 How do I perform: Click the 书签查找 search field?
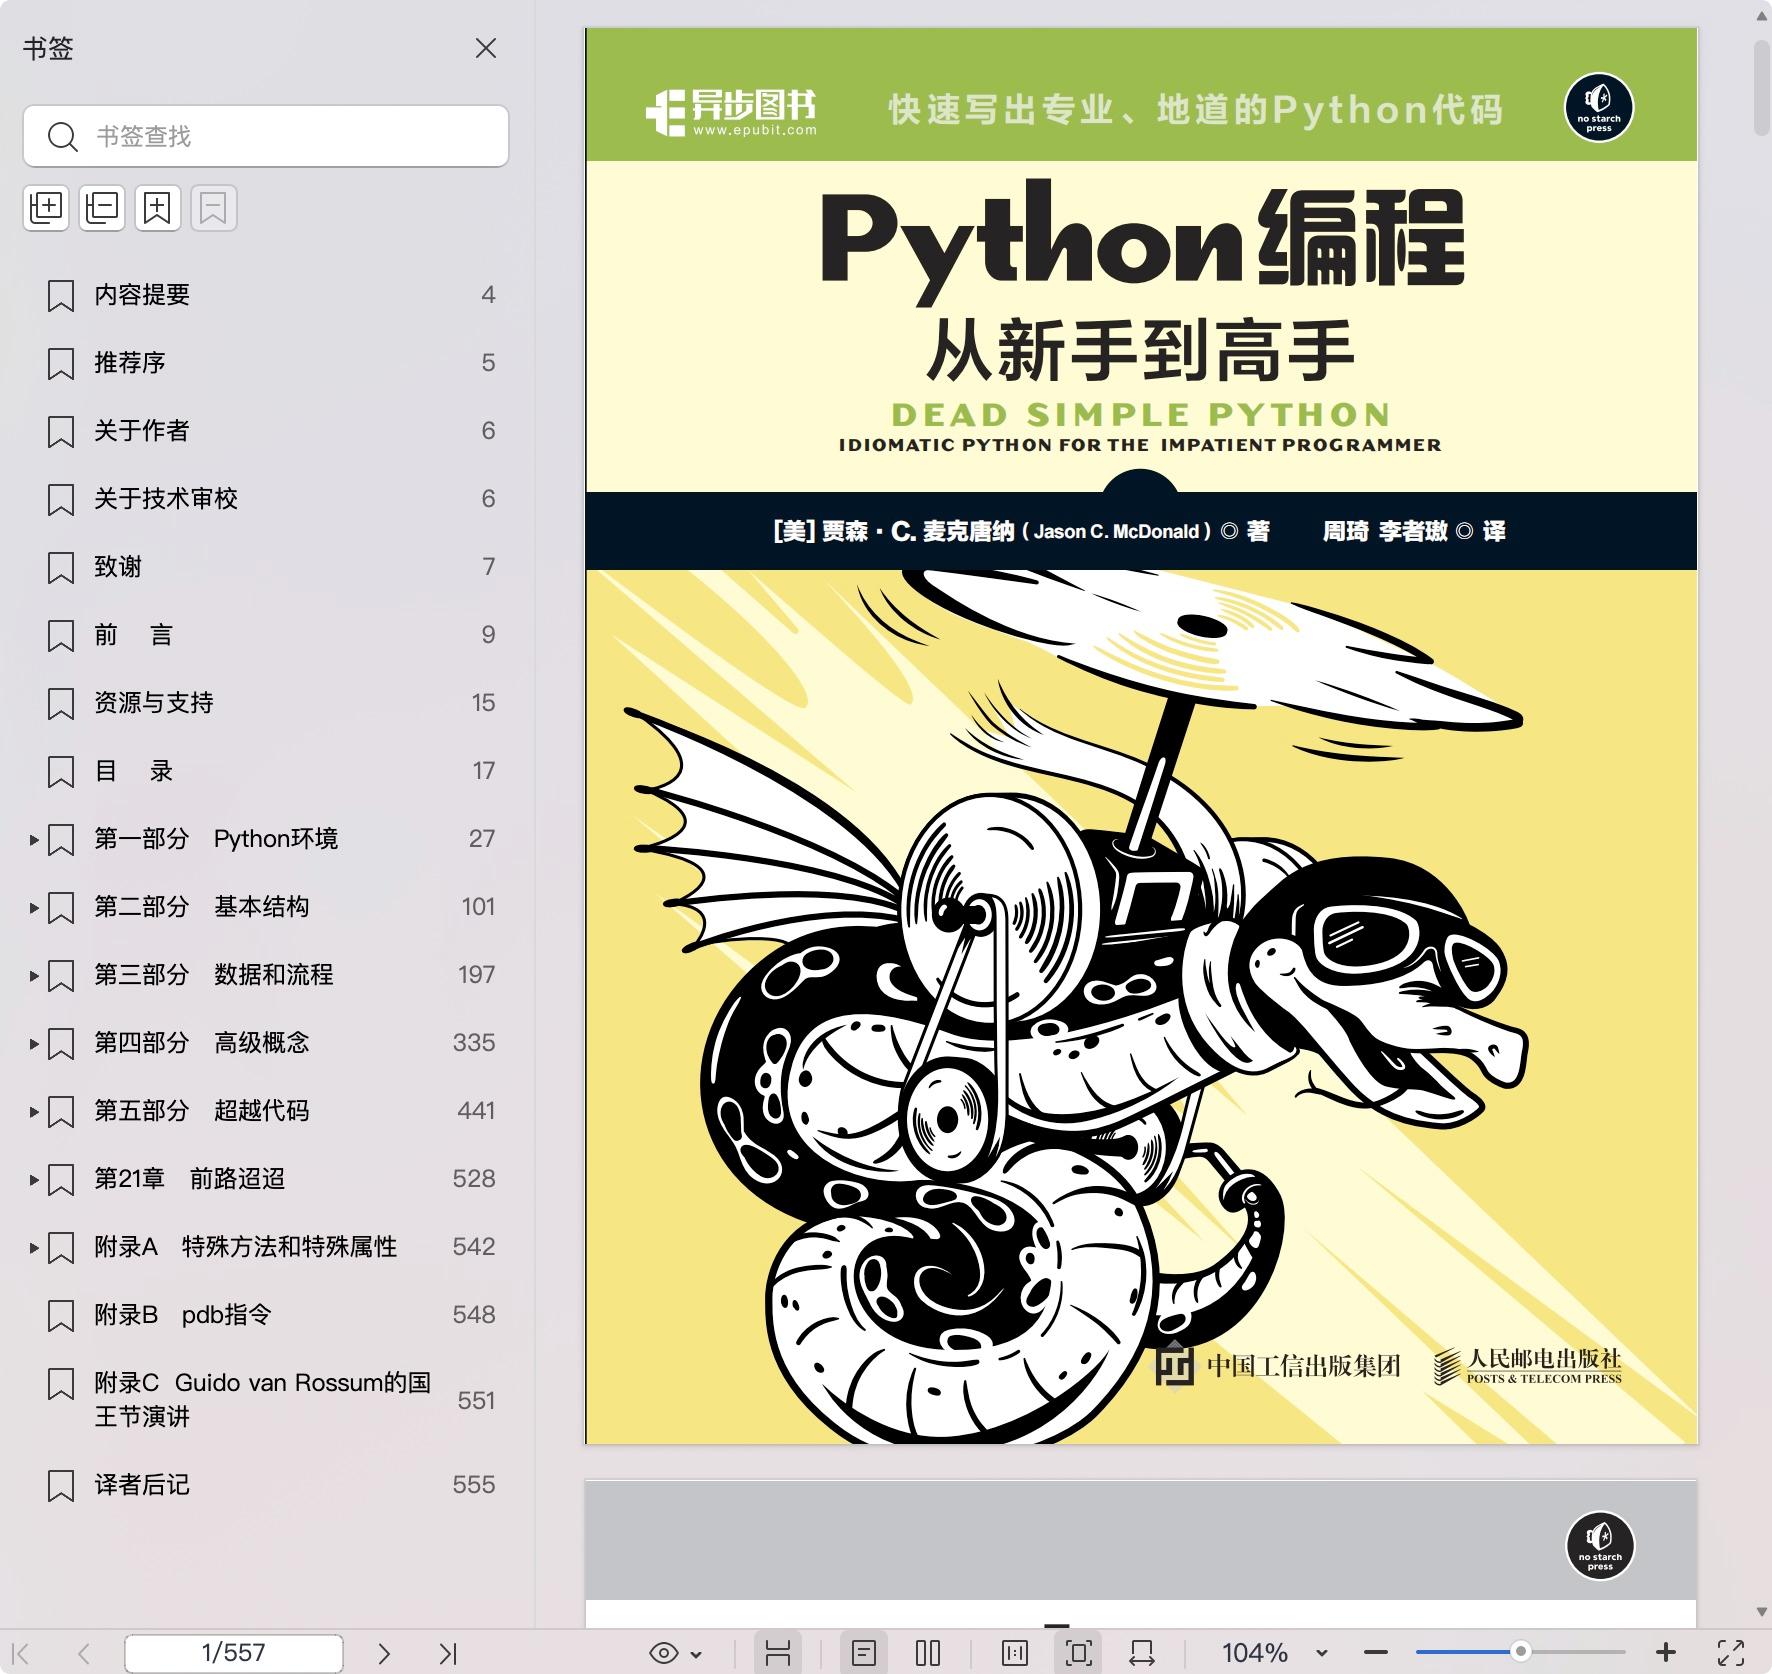tap(280, 136)
